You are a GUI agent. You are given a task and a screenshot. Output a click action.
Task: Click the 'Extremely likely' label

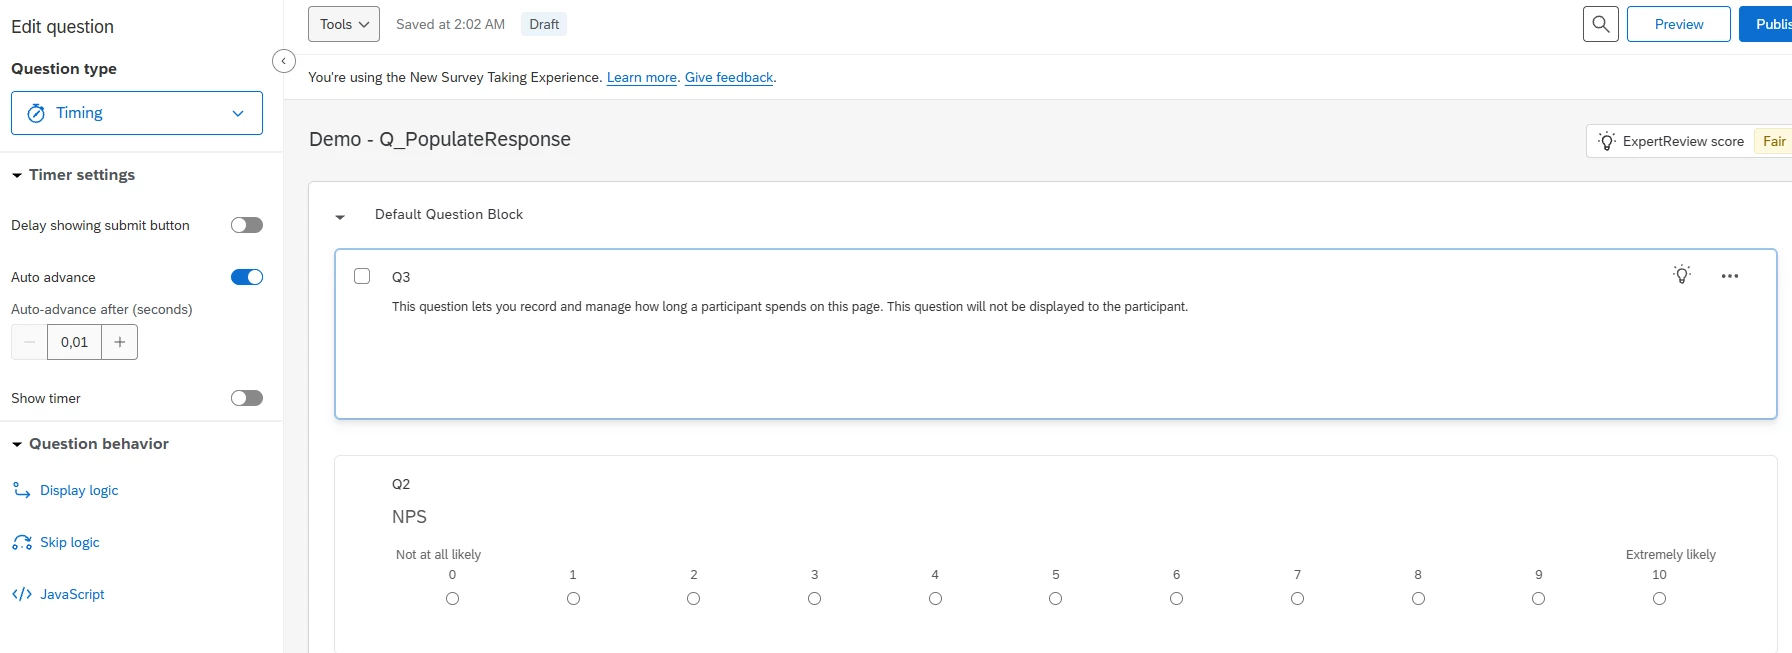coord(1671,554)
